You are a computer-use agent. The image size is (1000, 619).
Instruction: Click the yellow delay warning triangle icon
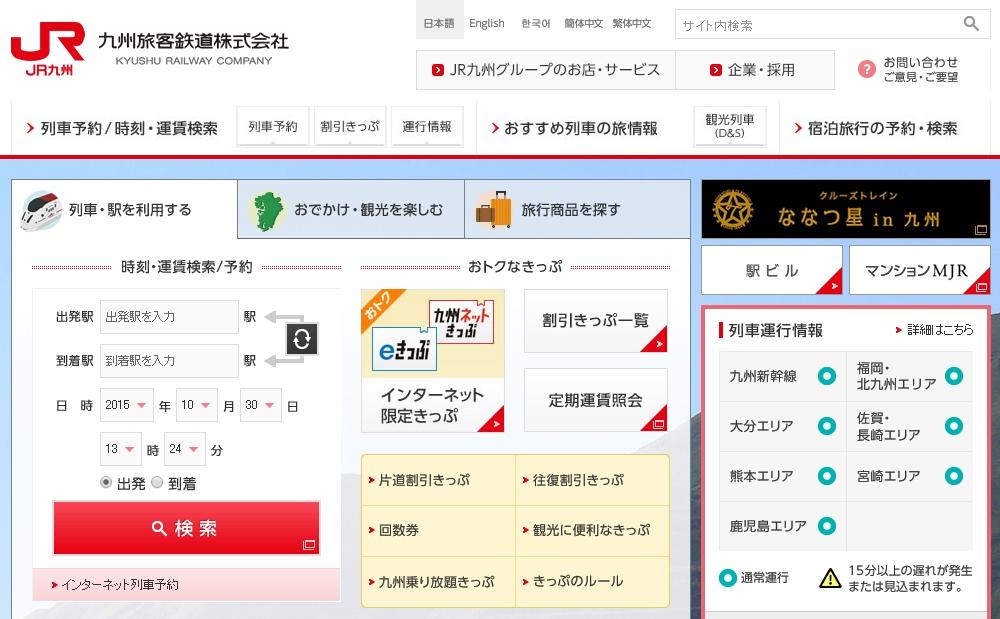coord(830,578)
